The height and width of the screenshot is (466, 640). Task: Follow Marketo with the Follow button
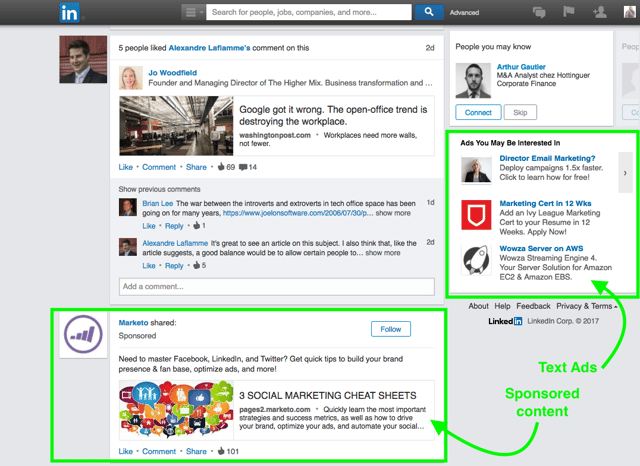(x=391, y=329)
